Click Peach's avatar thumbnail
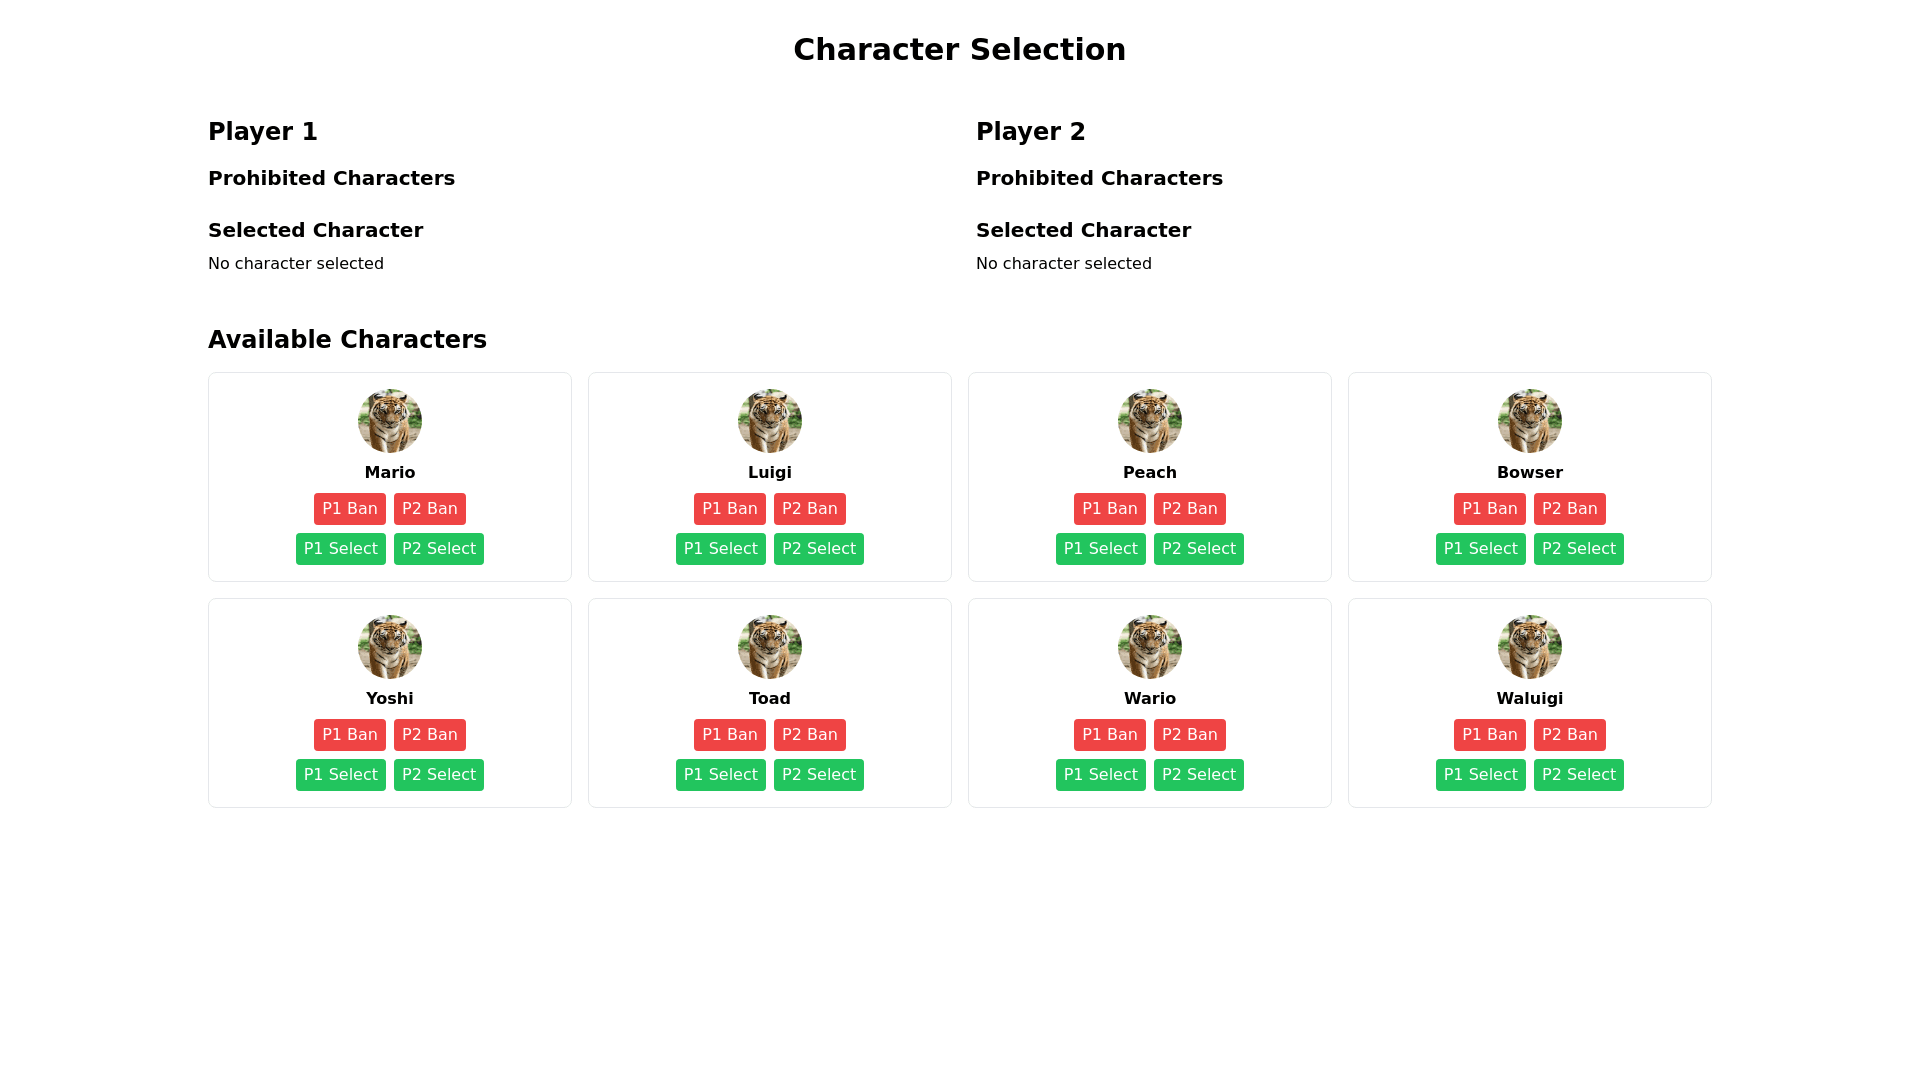1920x1080 pixels. [1150, 421]
